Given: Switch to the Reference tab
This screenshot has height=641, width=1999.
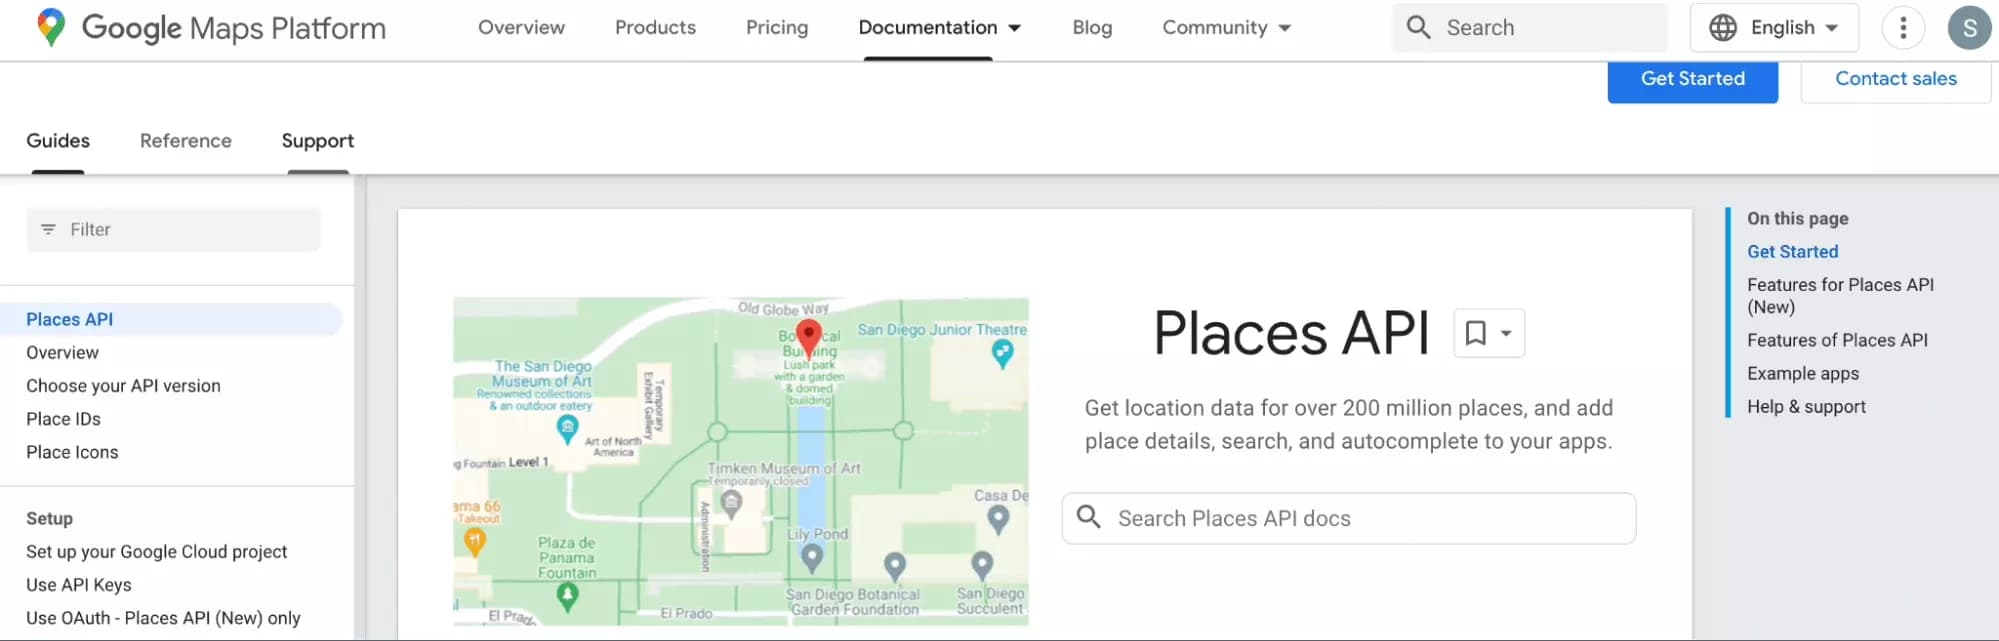Looking at the screenshot, I should click(186, 141).
